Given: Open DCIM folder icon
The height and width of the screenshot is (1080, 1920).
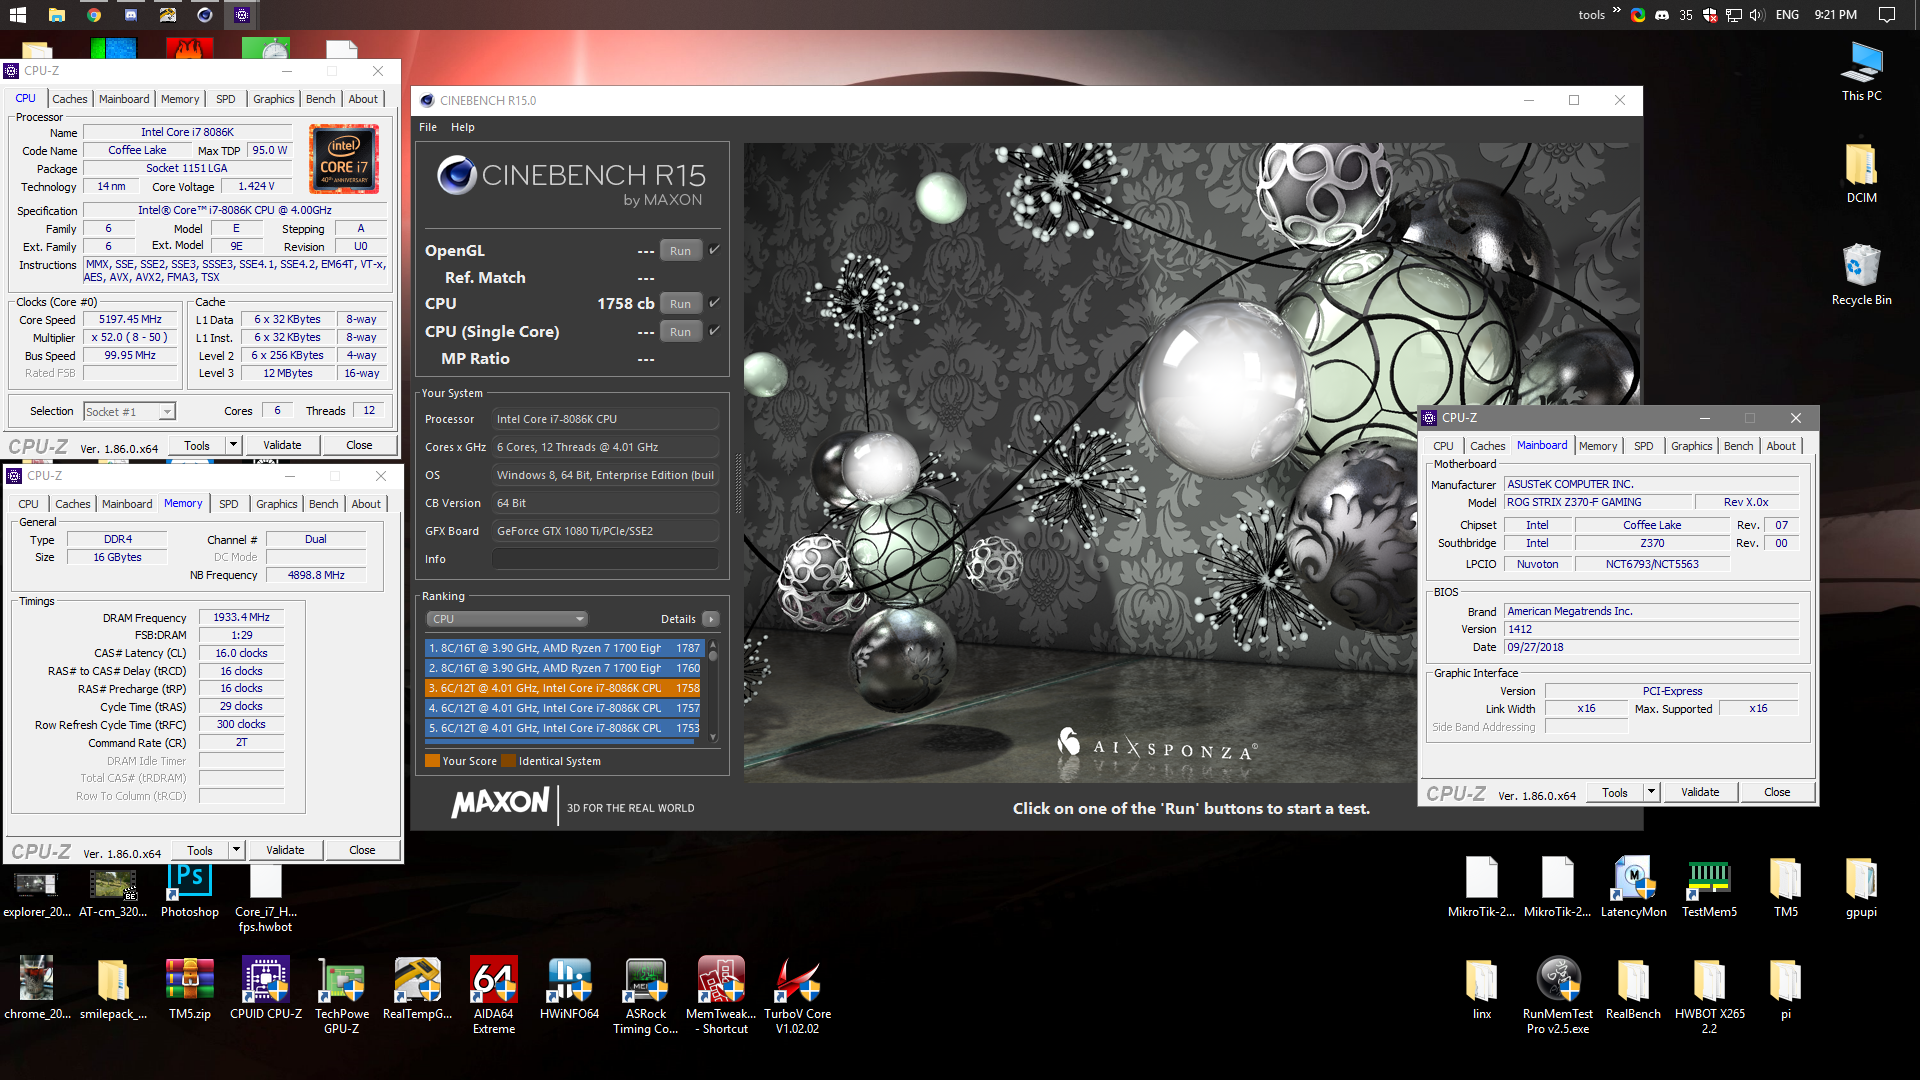Looking at the screenshot, I should (1861, 172).
